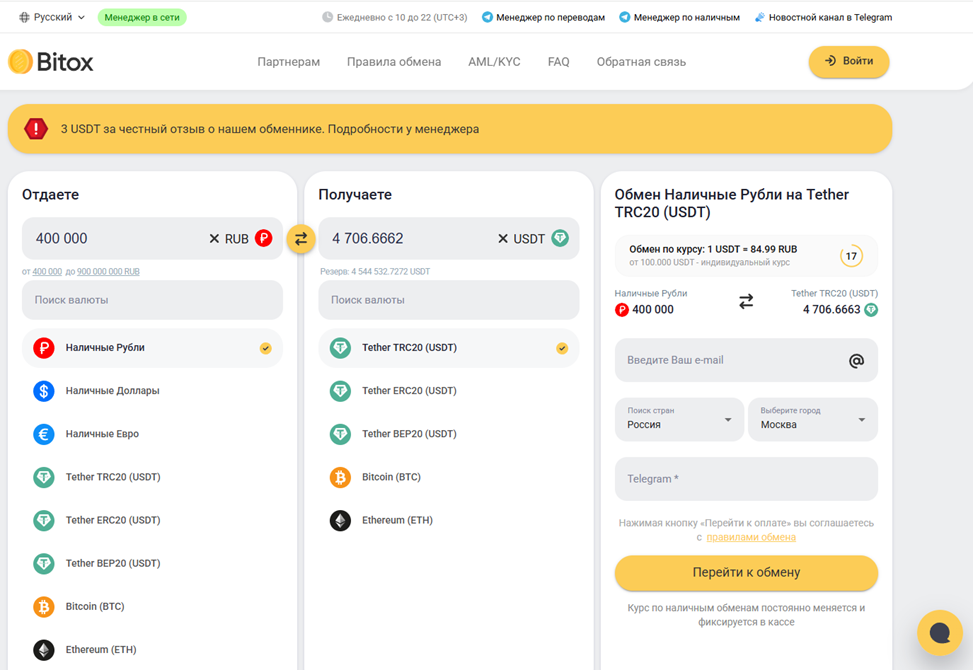This screenshot has height=670, width=973.
Task: Open the Поиск стран country dropdown
Action: tap(679, 419)
